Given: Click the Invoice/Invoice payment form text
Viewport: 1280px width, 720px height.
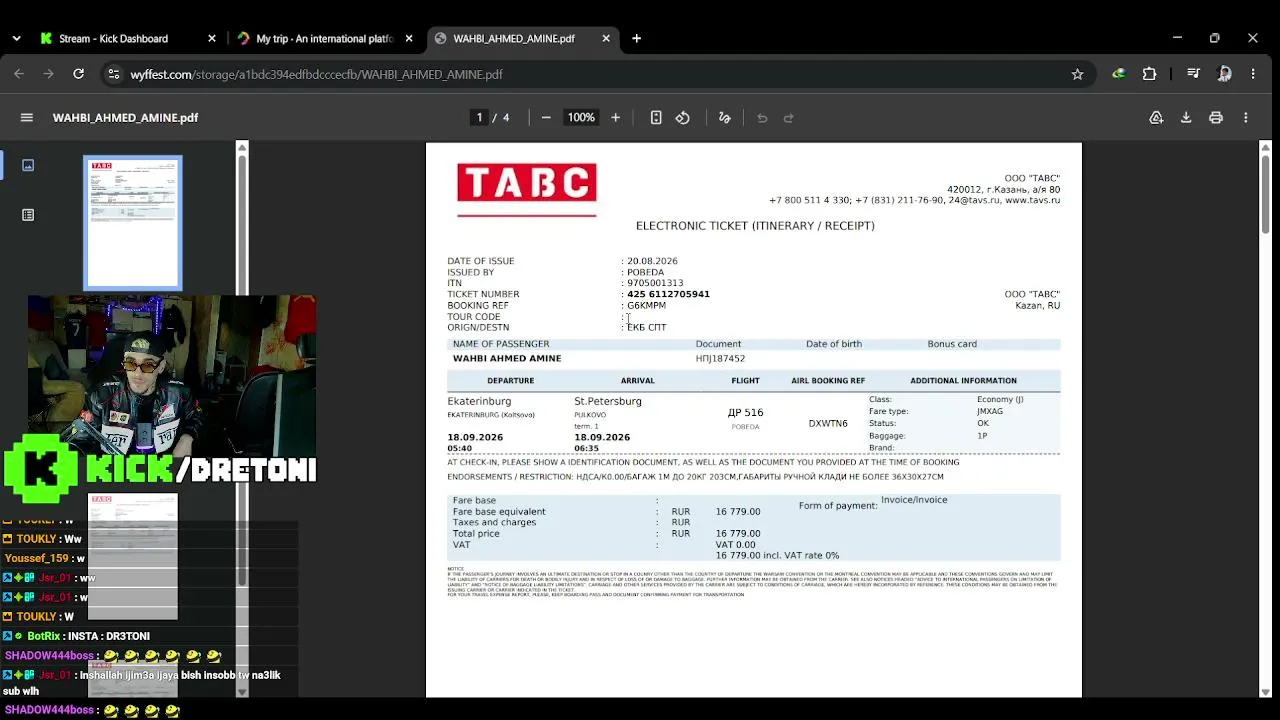Looking at the screenshot, I should [x=914, y=500].
